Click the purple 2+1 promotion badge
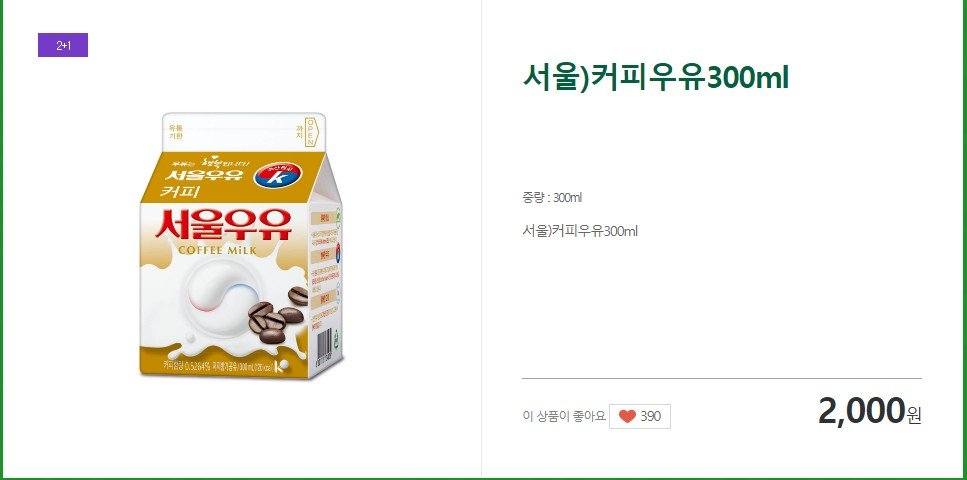967x480 pixels. point(63,45)
